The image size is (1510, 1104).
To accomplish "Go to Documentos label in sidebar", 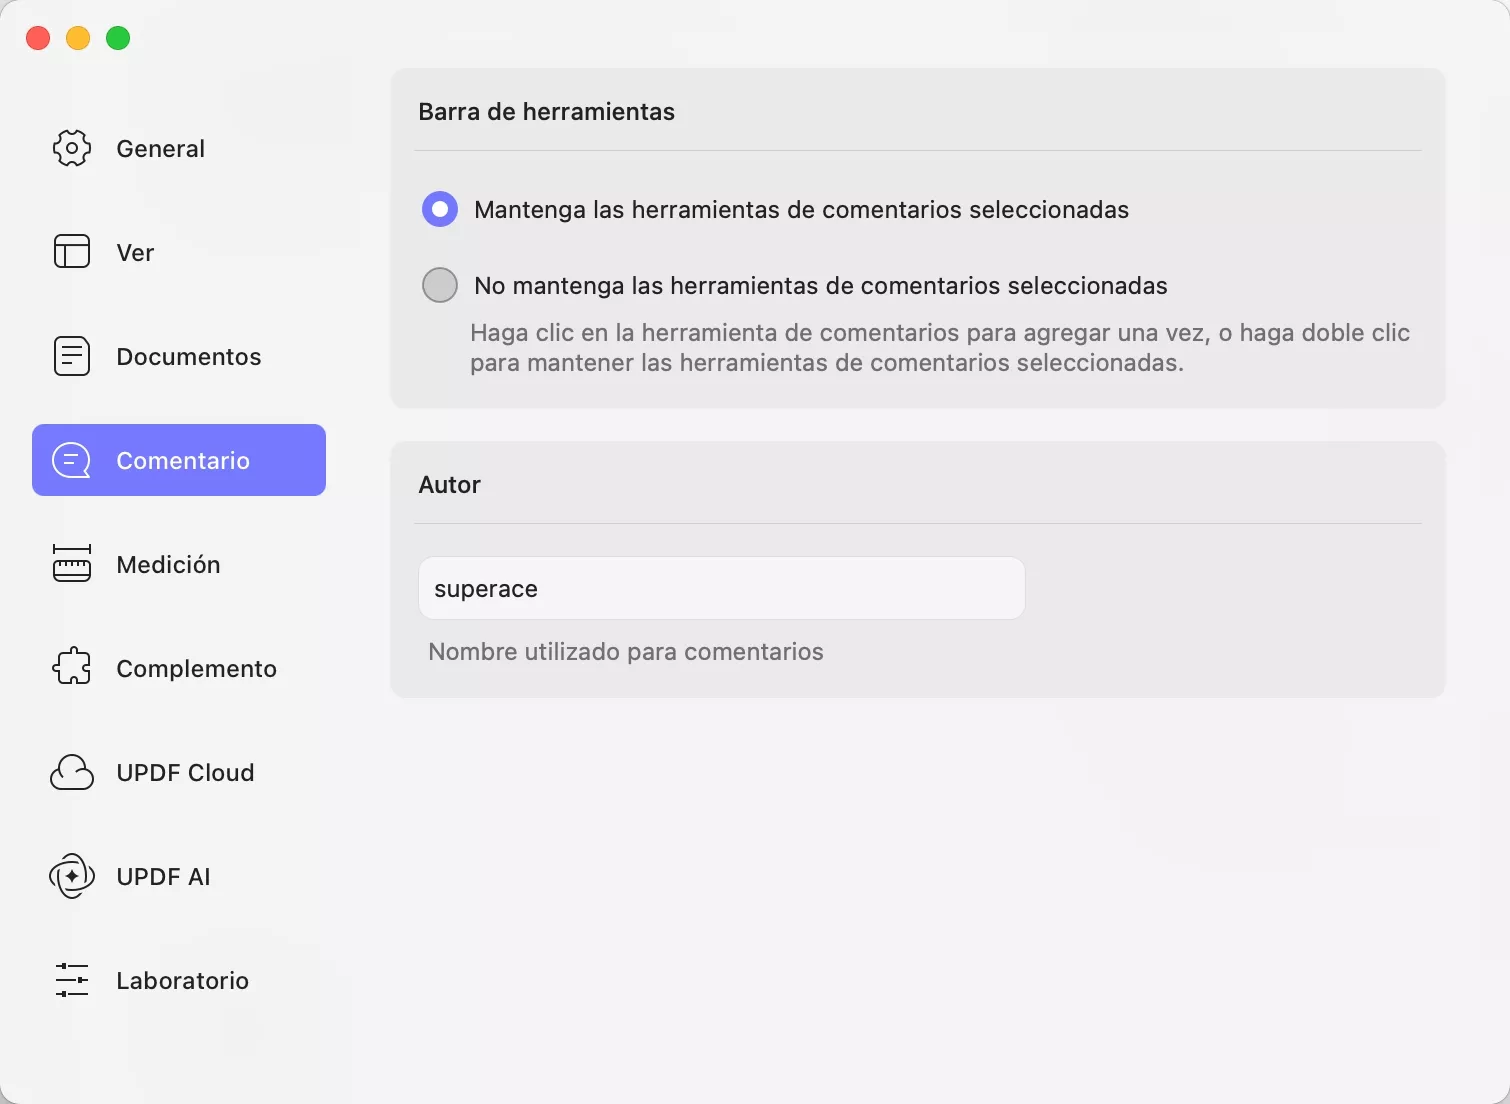I will pyautogui.click(x=189, y=357).
